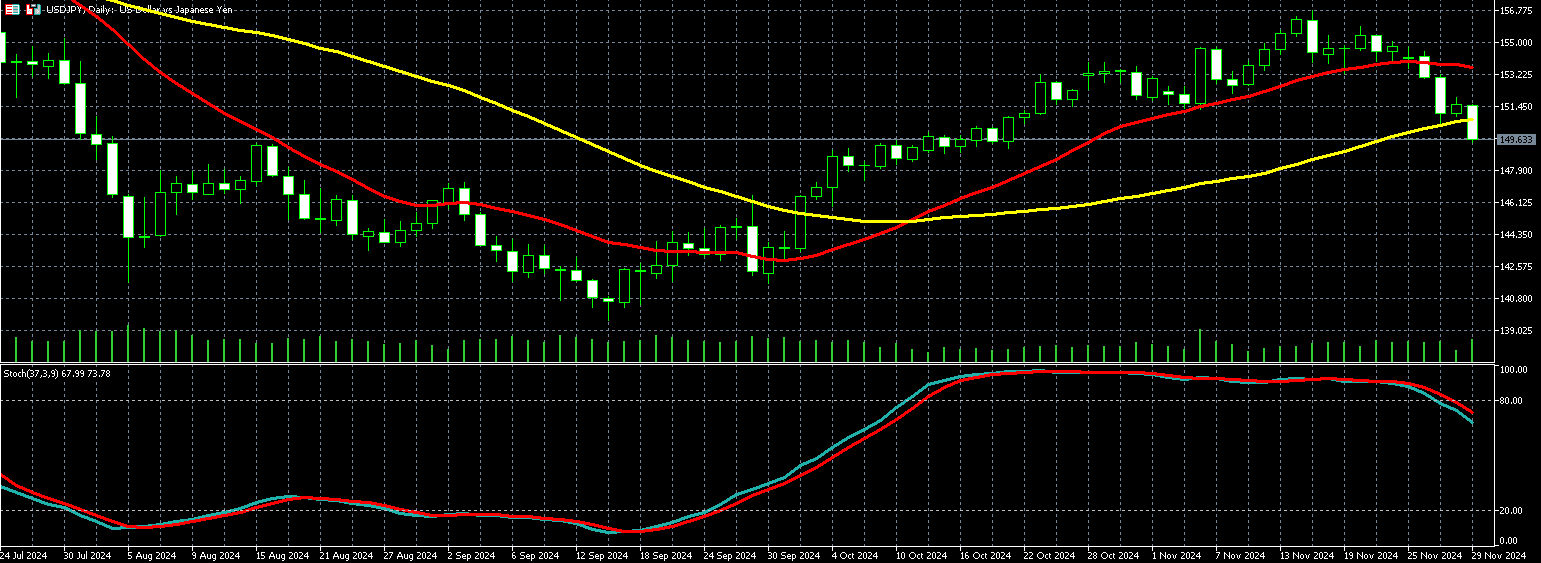This screenshot has width=1541, height=563.
Task: Select the Stoch(37,3,9) indicator label
Action: coord(57,373)
